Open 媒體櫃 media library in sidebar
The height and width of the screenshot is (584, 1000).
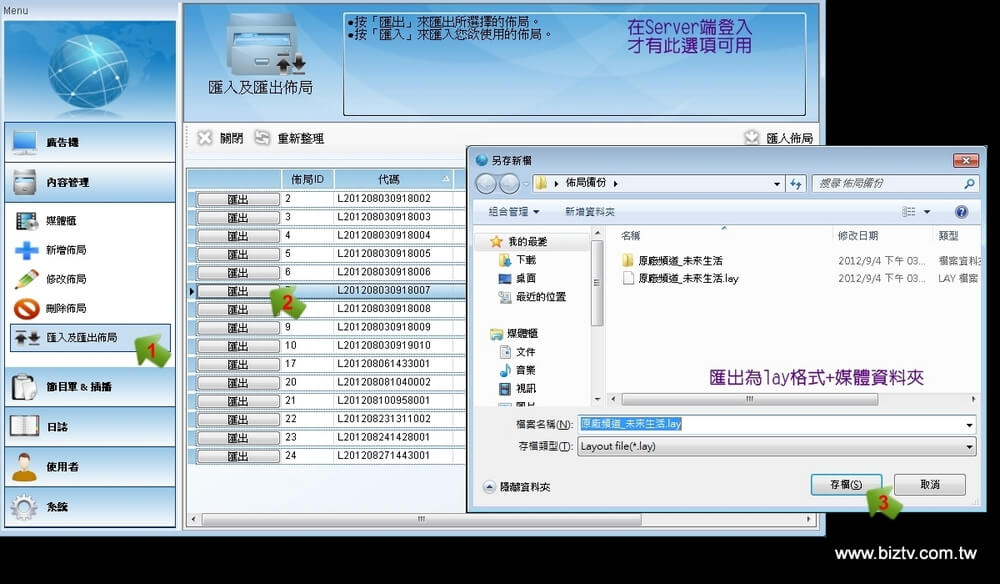(27, 220)
